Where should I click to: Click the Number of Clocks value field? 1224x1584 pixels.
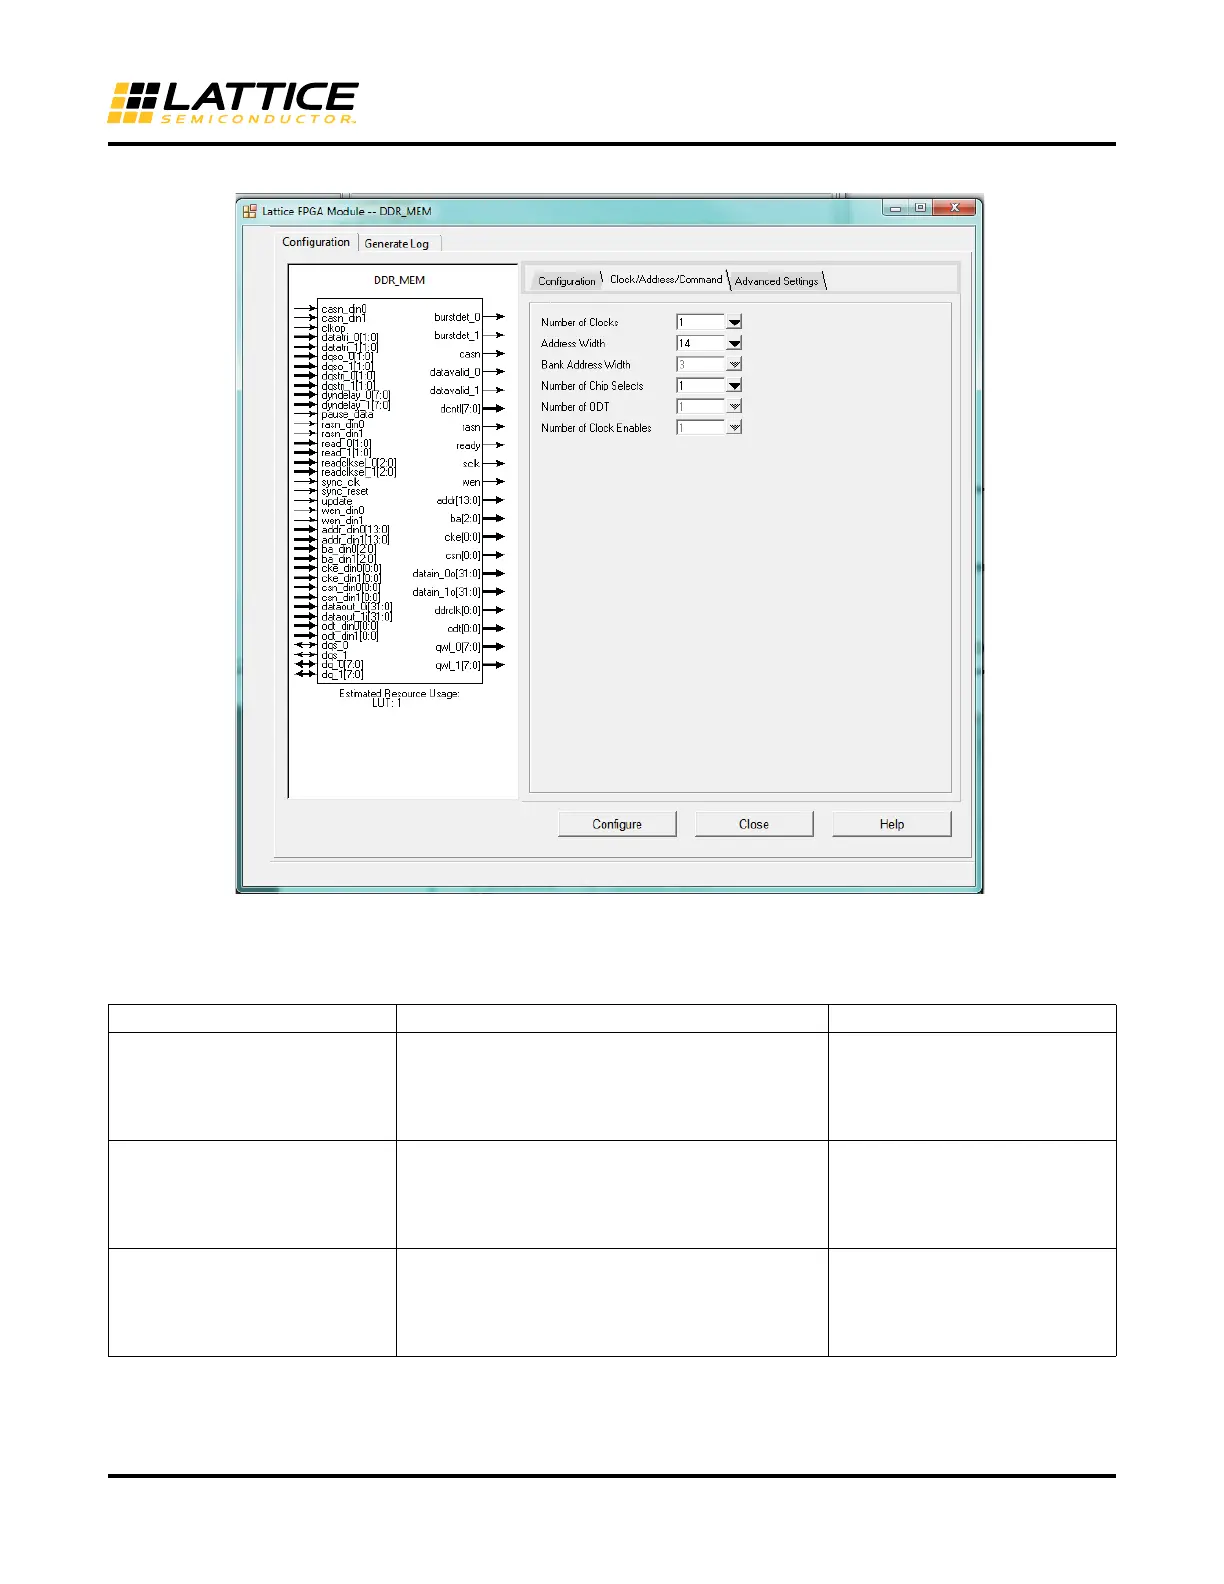pyautogui.click(x=701, y=322)
